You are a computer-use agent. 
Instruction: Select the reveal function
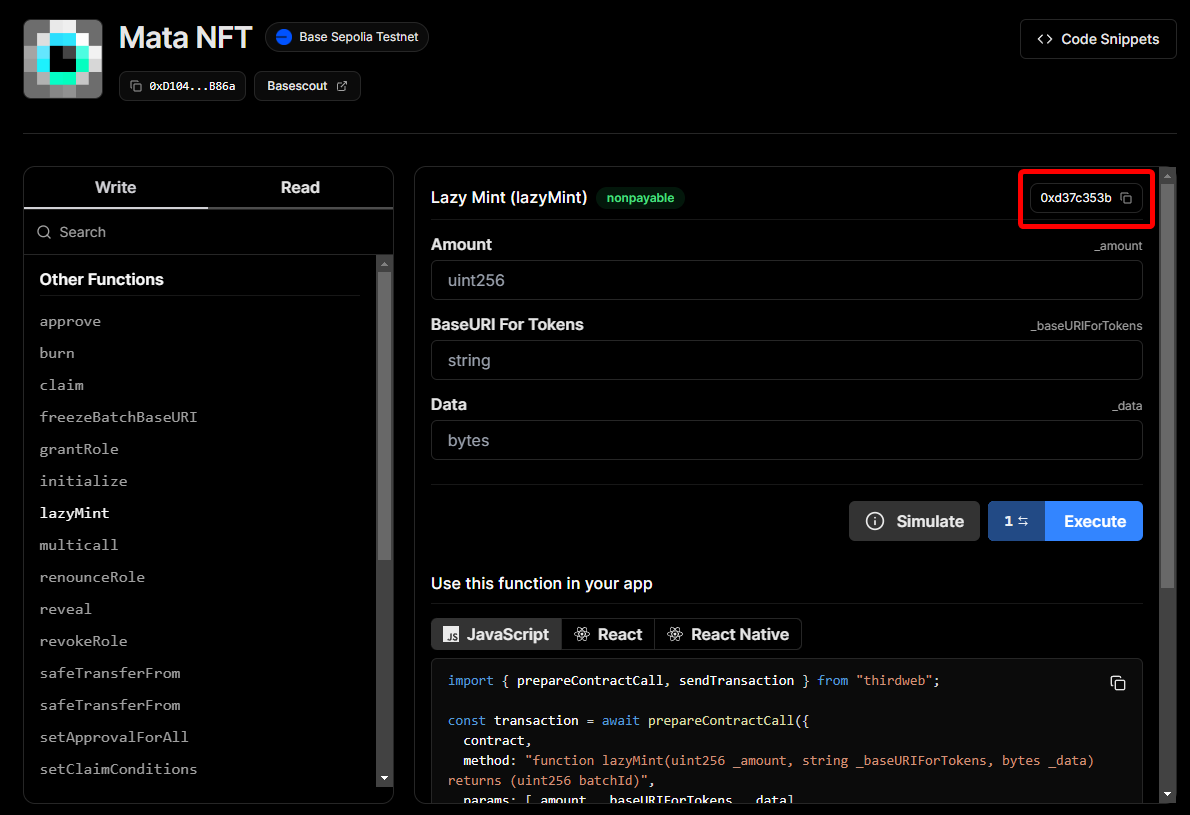[65, 609]
